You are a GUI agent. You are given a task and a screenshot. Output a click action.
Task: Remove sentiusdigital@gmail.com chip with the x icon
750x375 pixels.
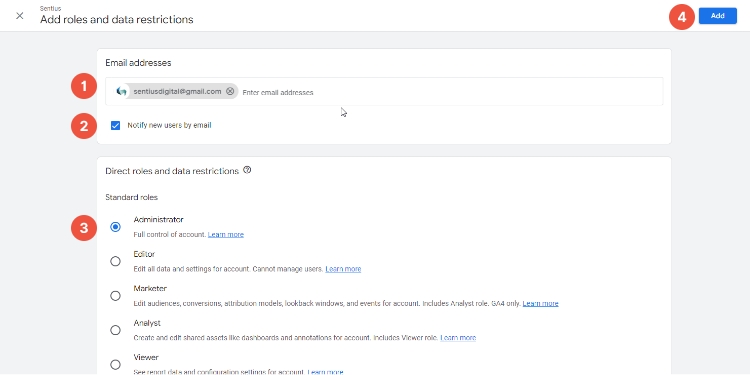coord(230,91)
